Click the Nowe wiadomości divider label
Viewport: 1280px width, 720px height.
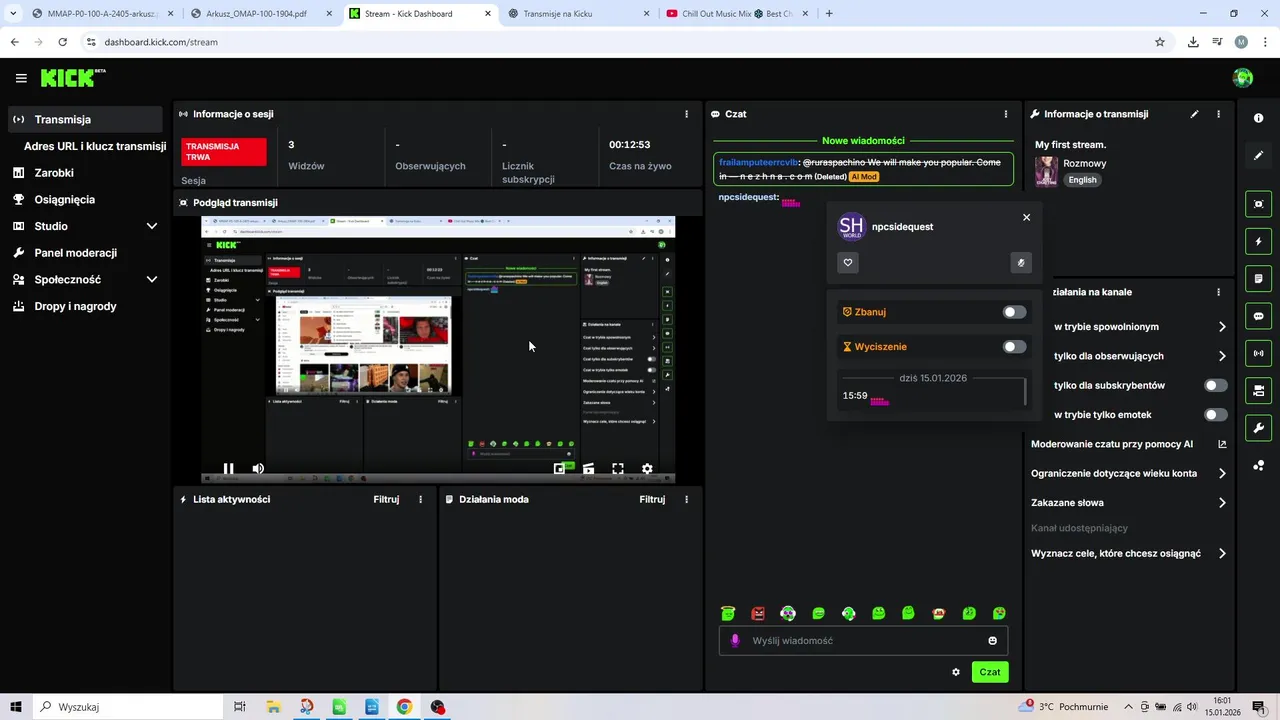(863, 141)
